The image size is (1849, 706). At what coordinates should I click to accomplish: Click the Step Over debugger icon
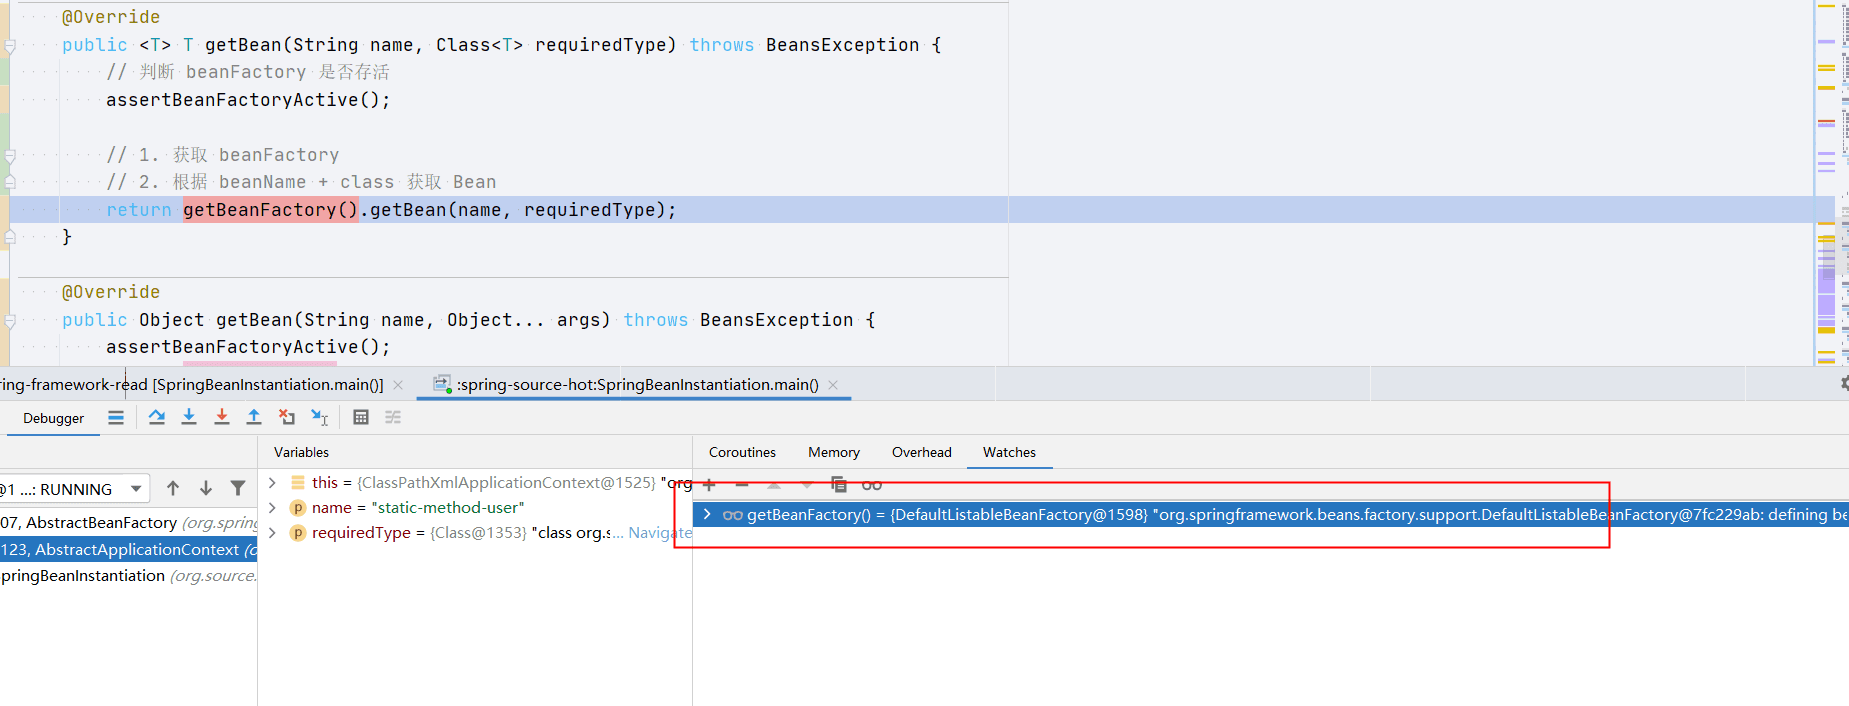[x=157, y=417]
